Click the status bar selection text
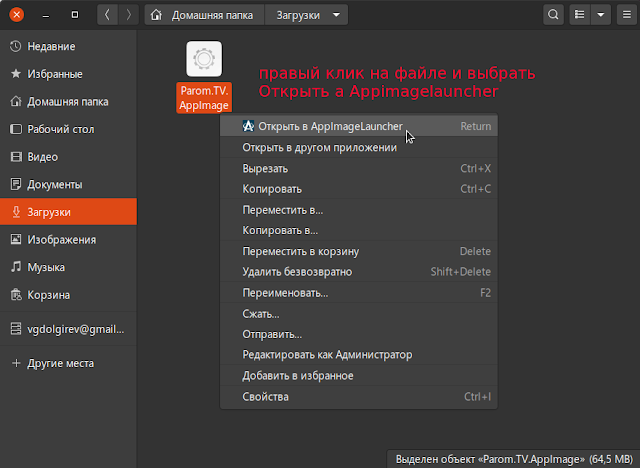This screenshot has width=640, height=468. (x=514, y=459)
